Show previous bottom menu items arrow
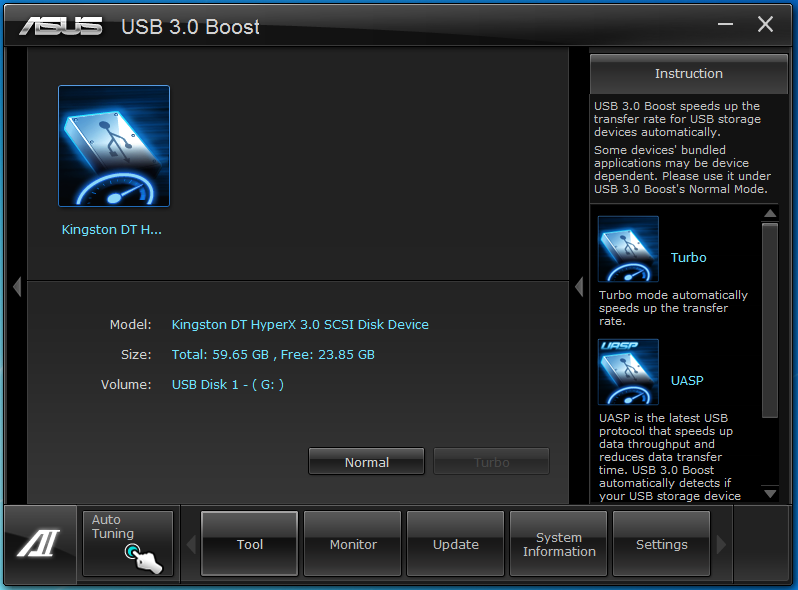This screenshot has height=590, width=798. click(x=191, y=544)
